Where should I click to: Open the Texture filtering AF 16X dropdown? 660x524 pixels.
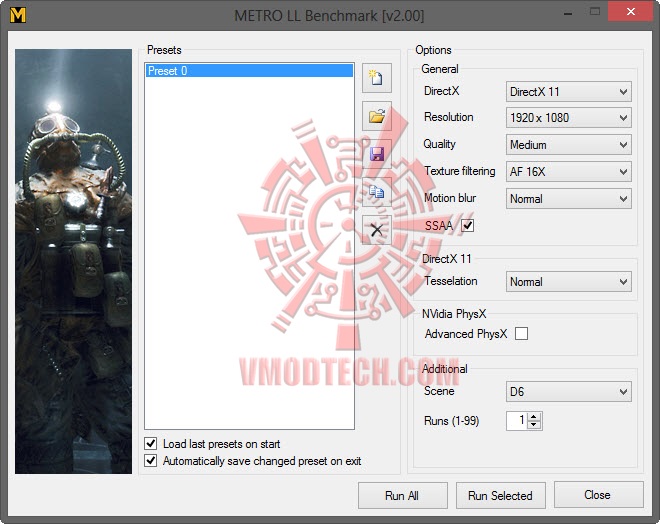(x=568, y=172)
